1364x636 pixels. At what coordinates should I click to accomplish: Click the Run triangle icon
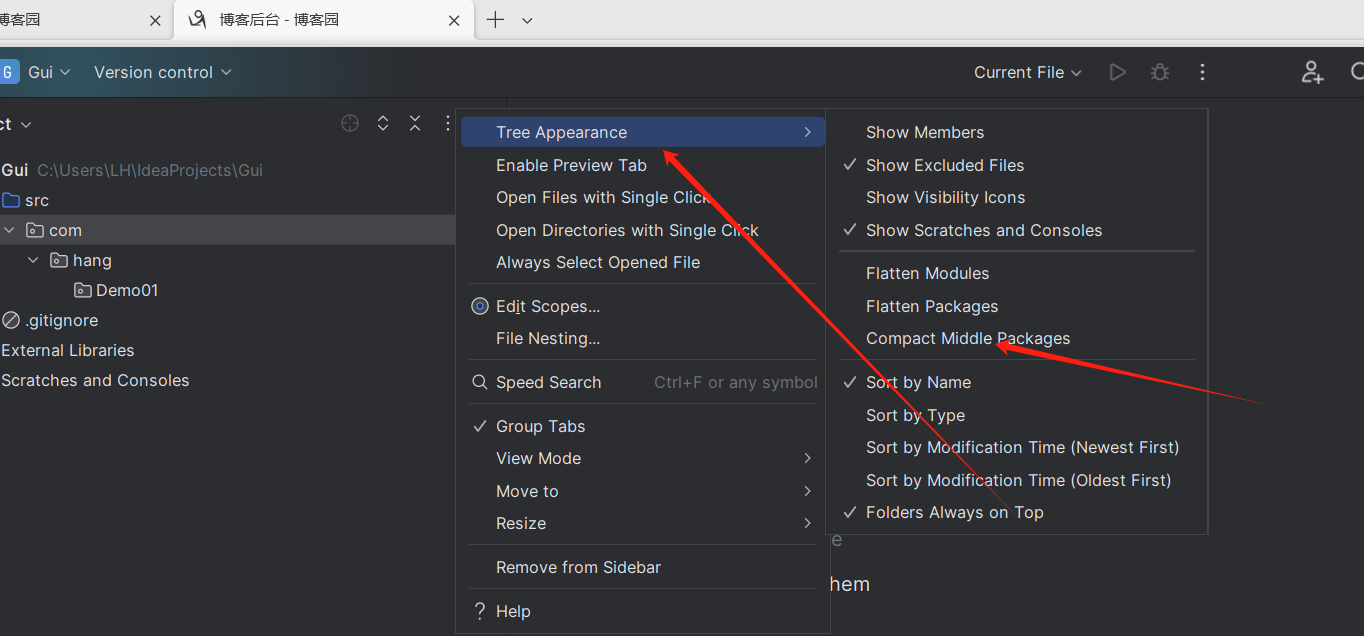(1118, 72)
